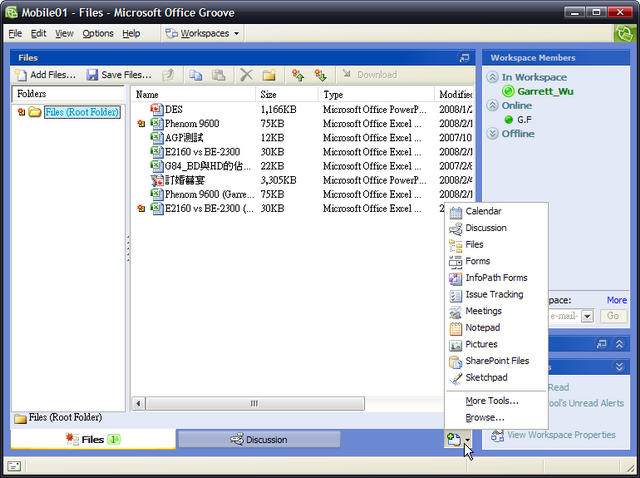Collapse the Online members group
640x478 pixels.
click(x=493, y=105)
